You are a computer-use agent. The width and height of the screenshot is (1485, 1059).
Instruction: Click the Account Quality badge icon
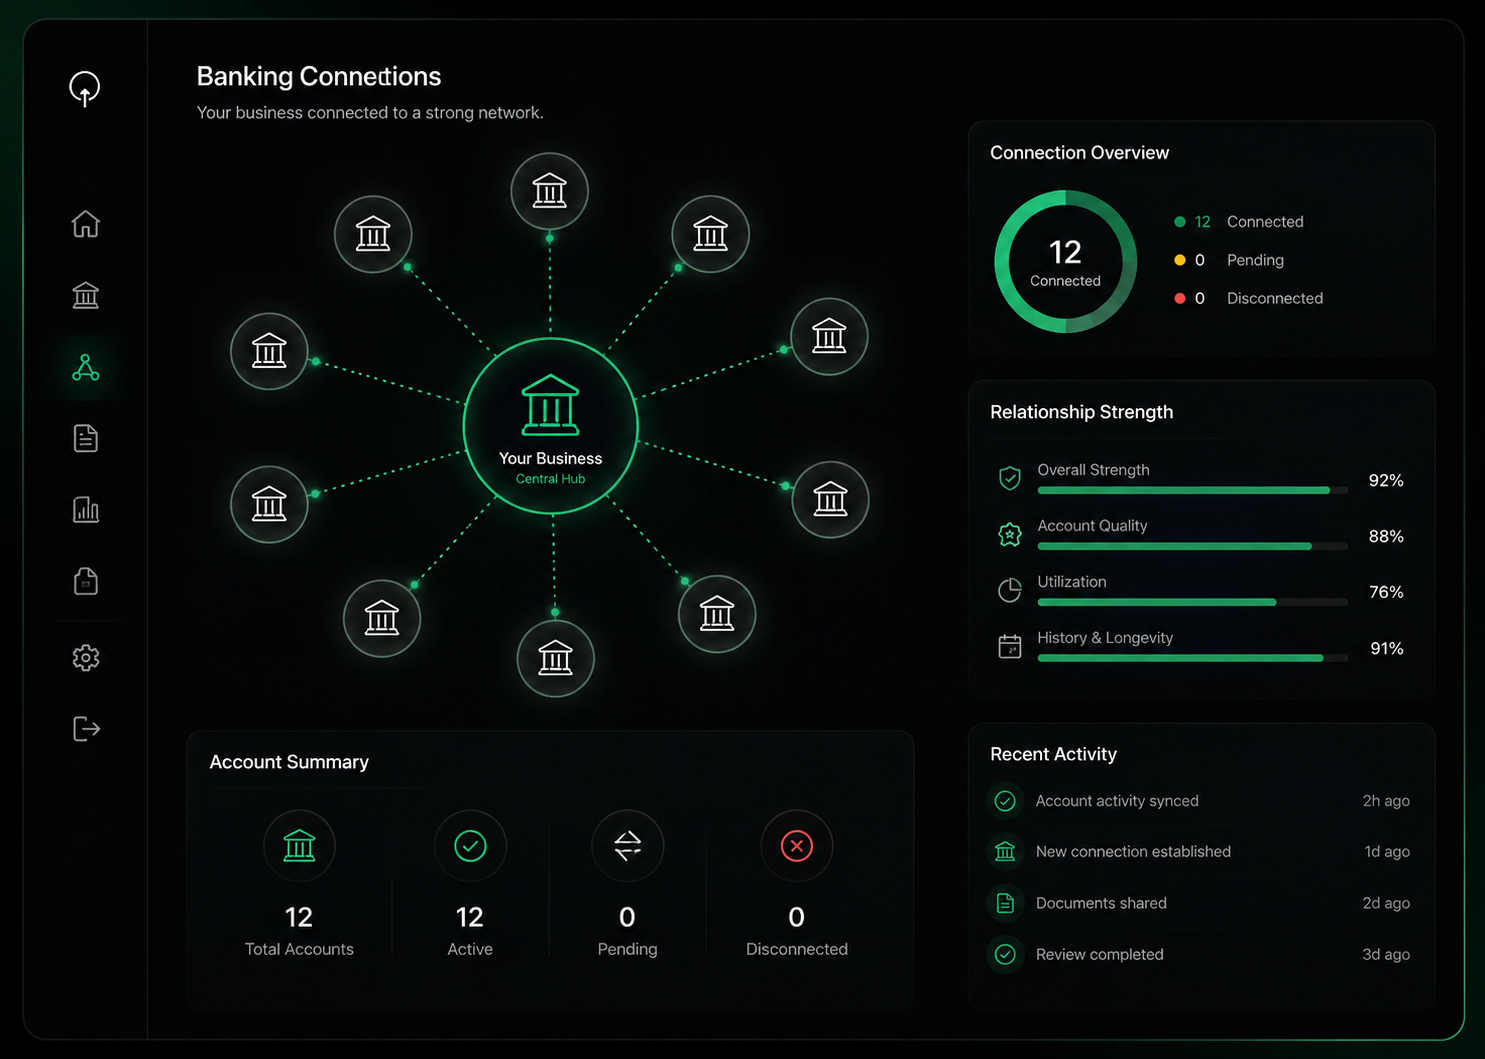pos(1010,534)
